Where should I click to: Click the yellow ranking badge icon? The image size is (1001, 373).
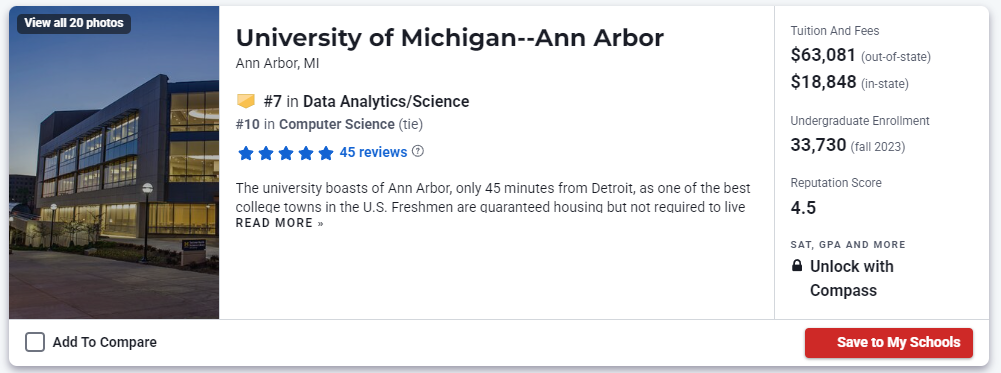coord(246,101)
